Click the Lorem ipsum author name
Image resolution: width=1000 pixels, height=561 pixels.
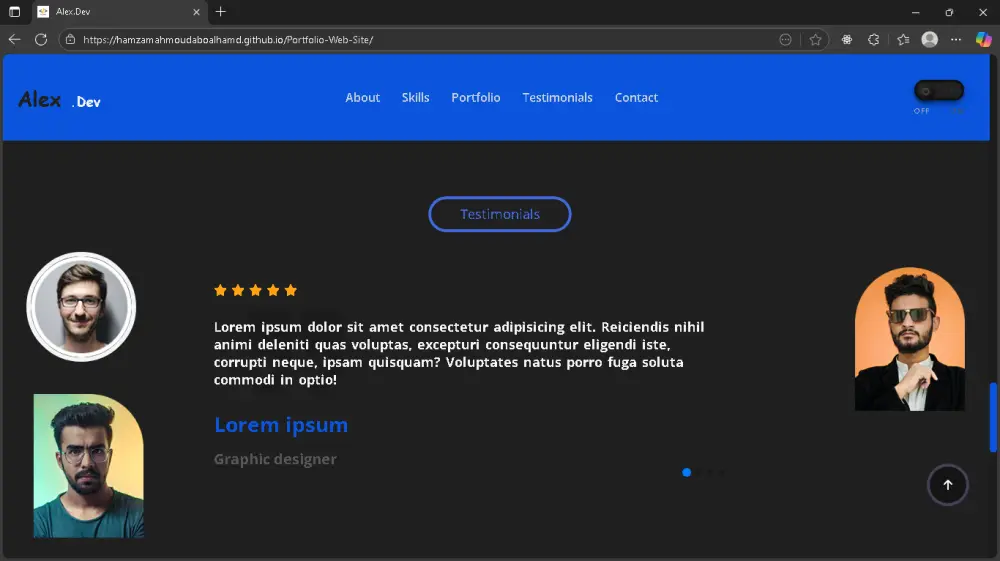point(281,425)
